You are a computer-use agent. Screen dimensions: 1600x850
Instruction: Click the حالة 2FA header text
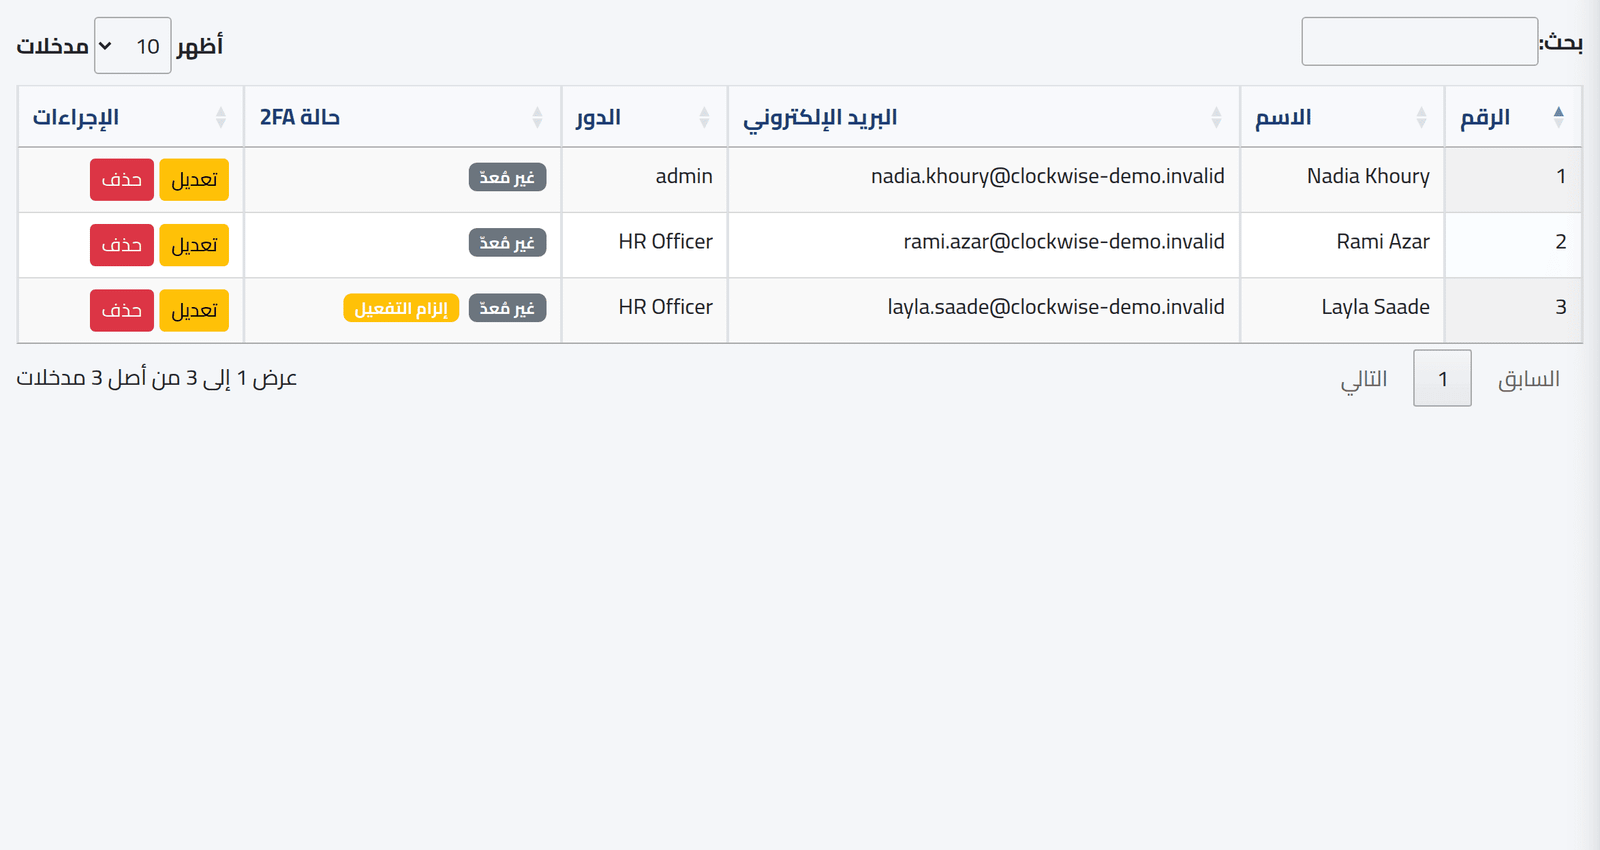pyautogui.click(x=300, y=117)
